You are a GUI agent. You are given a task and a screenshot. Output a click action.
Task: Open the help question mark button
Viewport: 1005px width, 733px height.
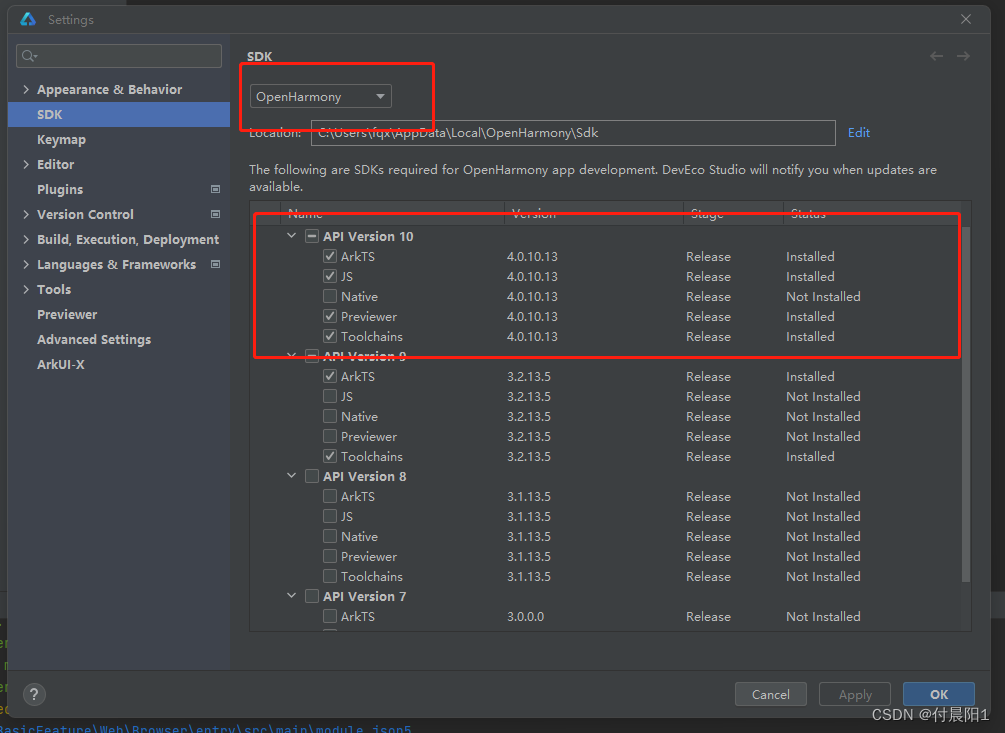pos(35,694)
